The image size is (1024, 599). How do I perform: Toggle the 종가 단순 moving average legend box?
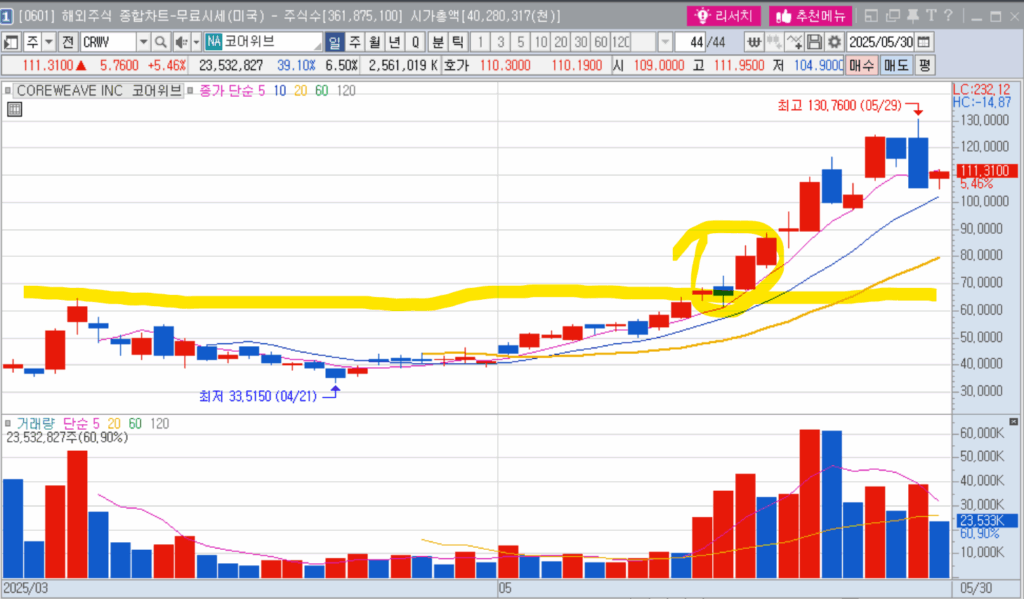tap(190, 91)
